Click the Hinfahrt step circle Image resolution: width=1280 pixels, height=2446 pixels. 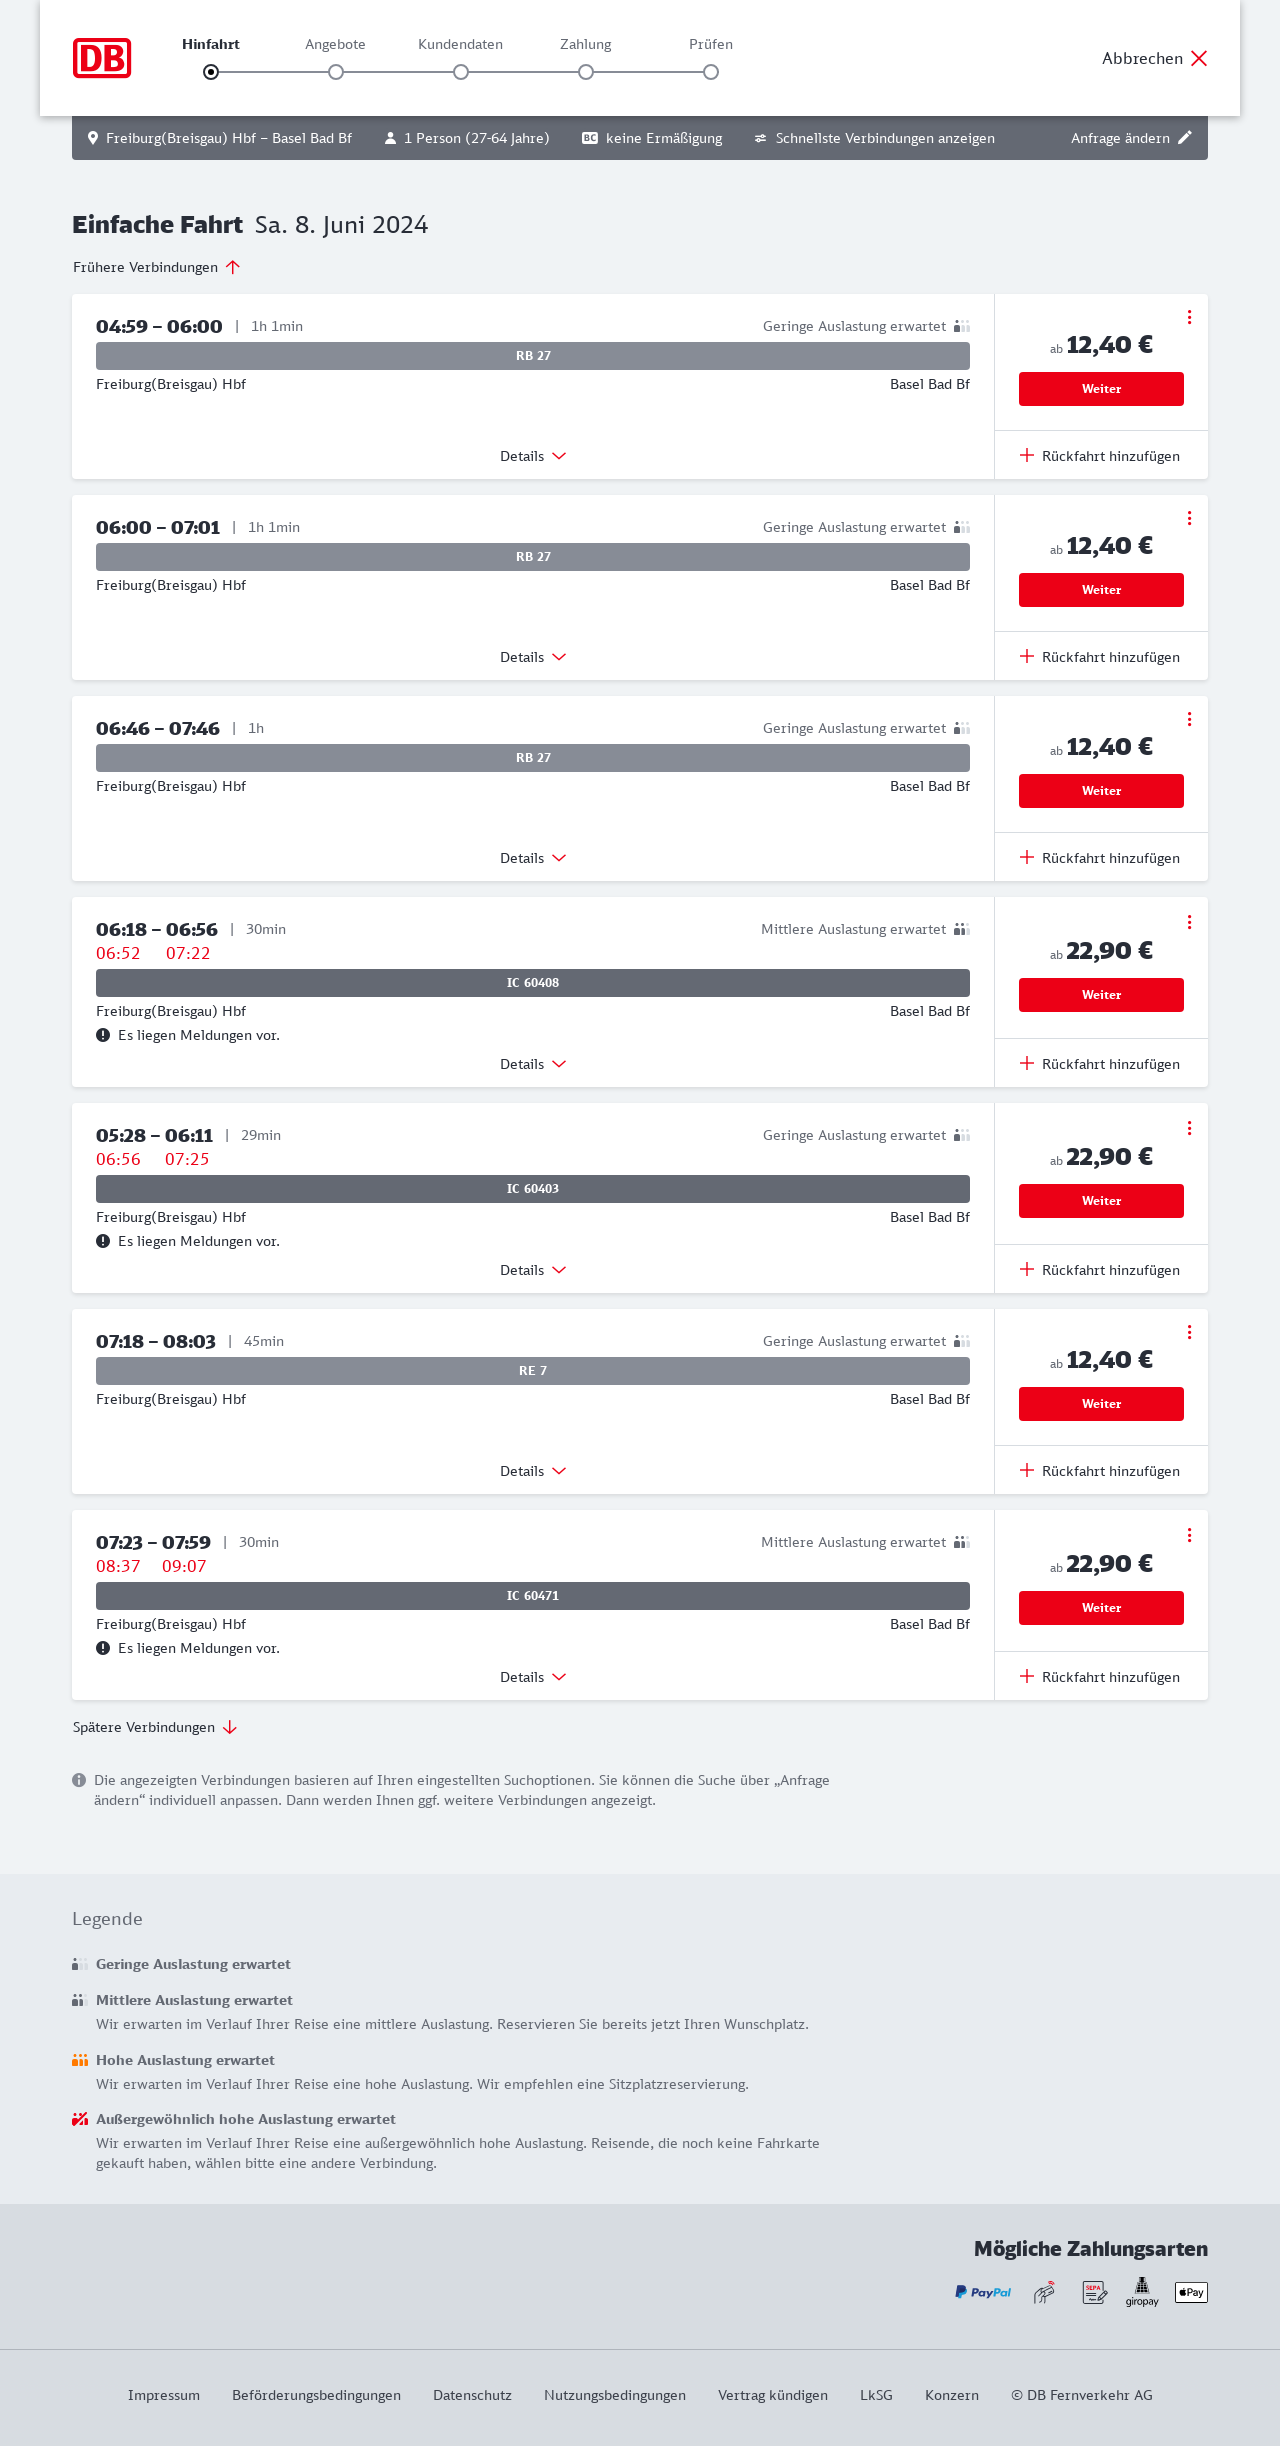tap(211, 72)
